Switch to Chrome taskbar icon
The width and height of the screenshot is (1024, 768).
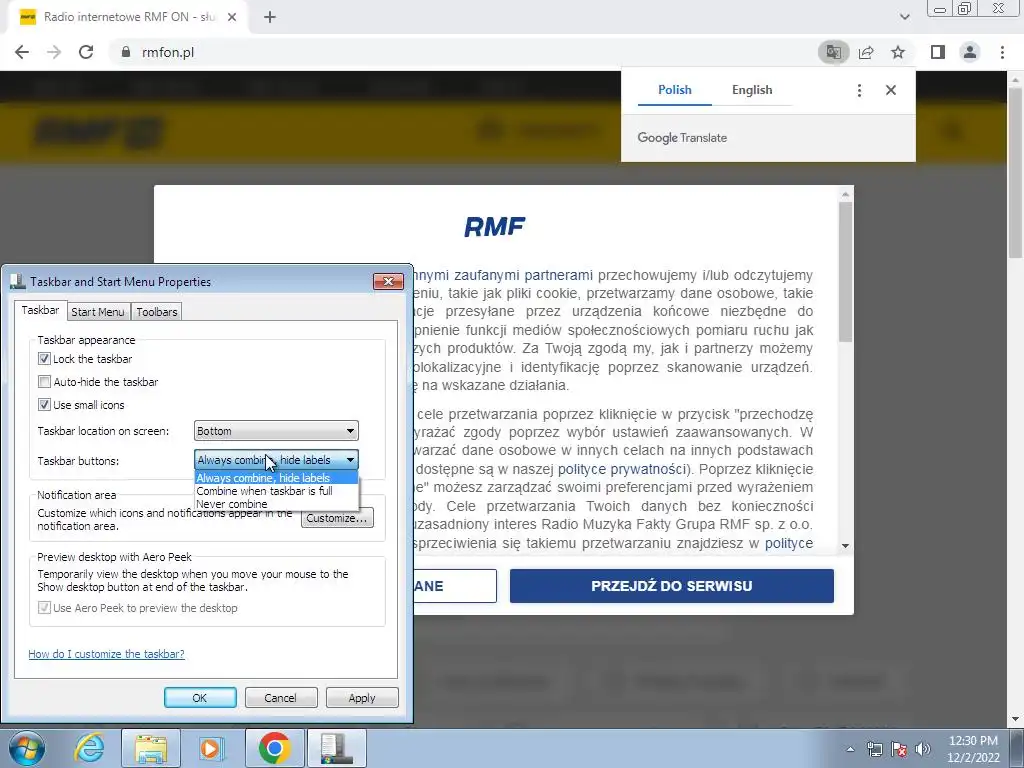pyautogui.click(x=274, y=748)
